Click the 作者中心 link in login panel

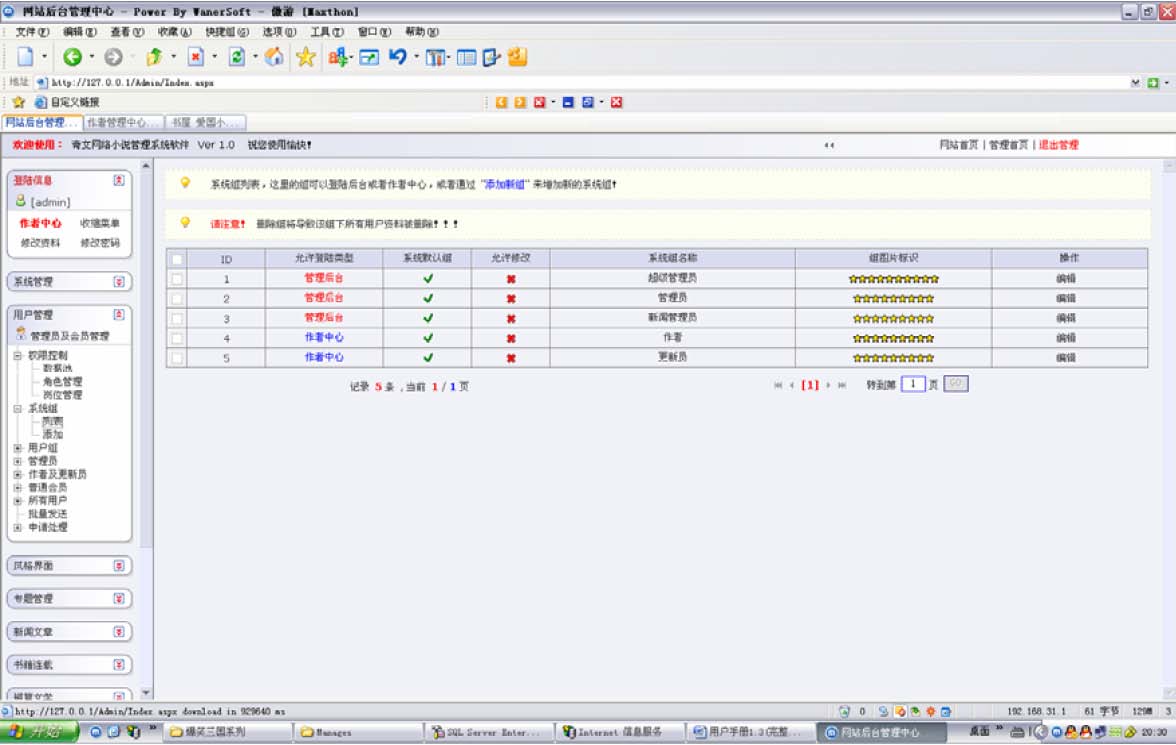40,223
